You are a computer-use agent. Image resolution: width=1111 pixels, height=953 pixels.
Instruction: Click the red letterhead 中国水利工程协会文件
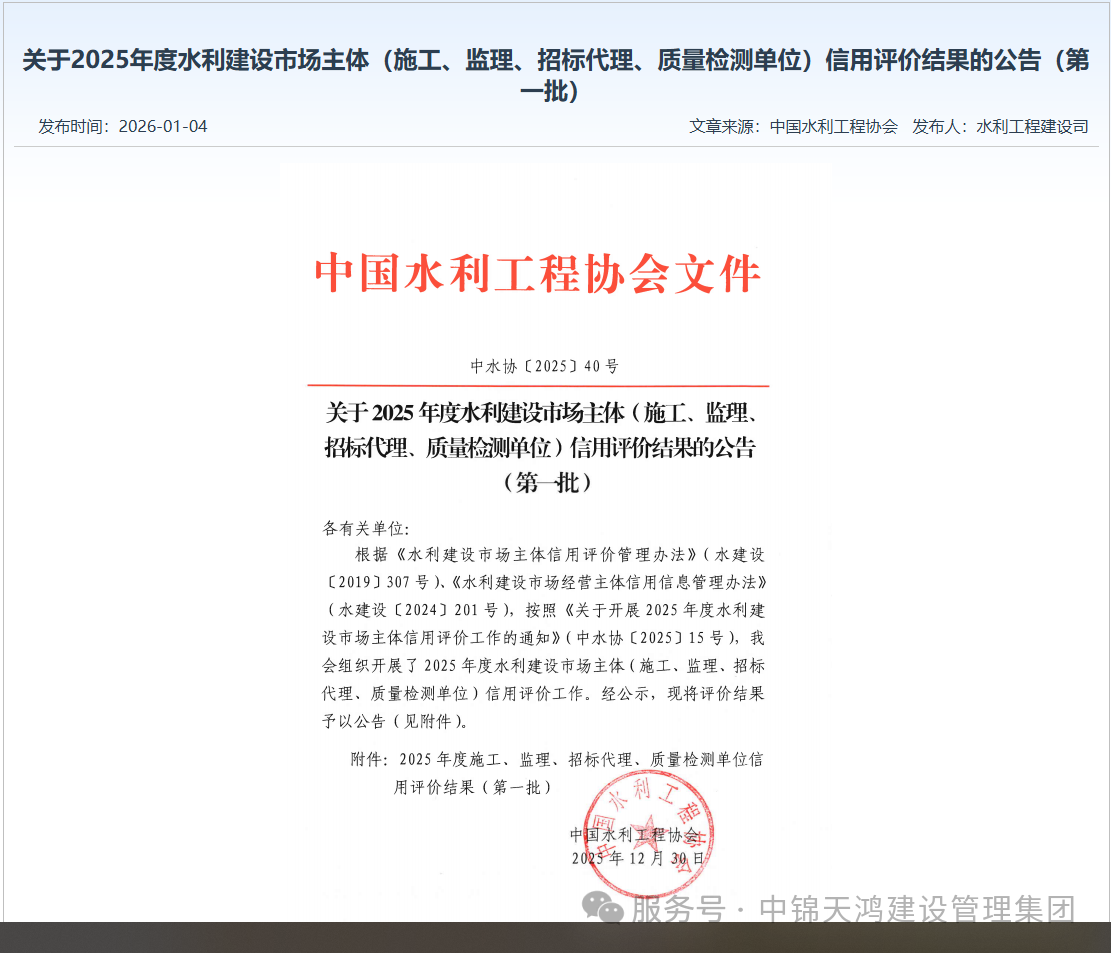point(538,274)
